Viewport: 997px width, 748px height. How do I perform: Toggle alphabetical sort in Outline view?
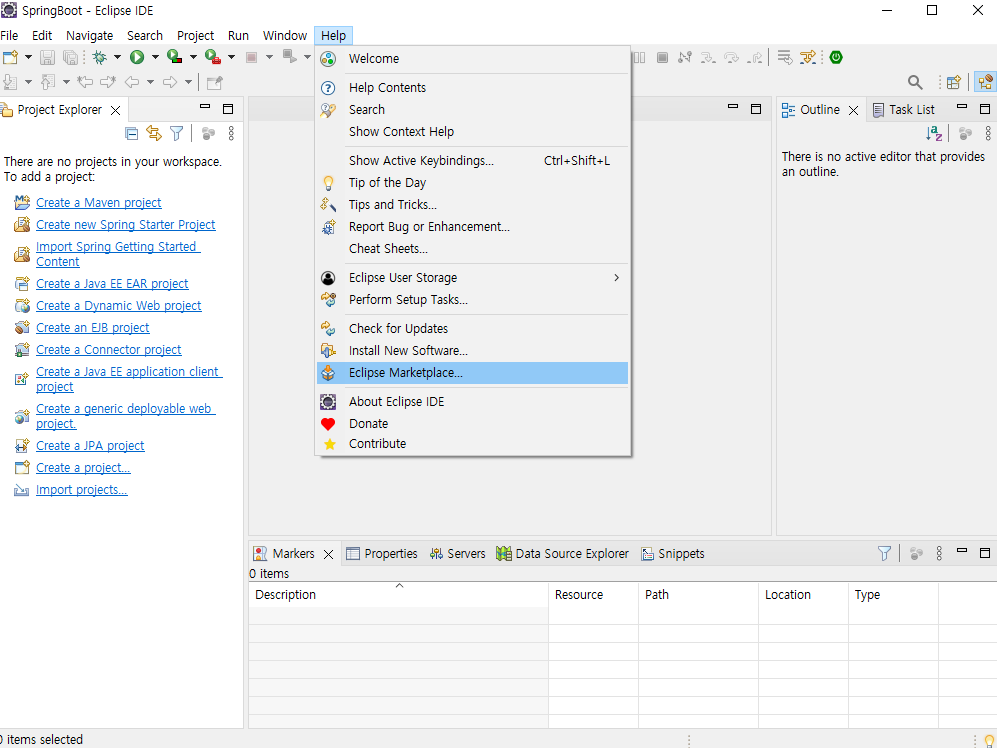coord(934,134)
